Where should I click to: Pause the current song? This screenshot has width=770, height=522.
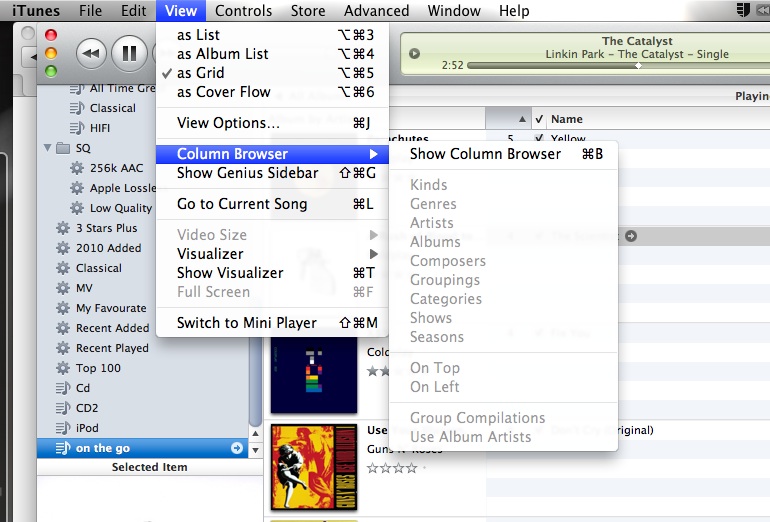tap(129, 53)
